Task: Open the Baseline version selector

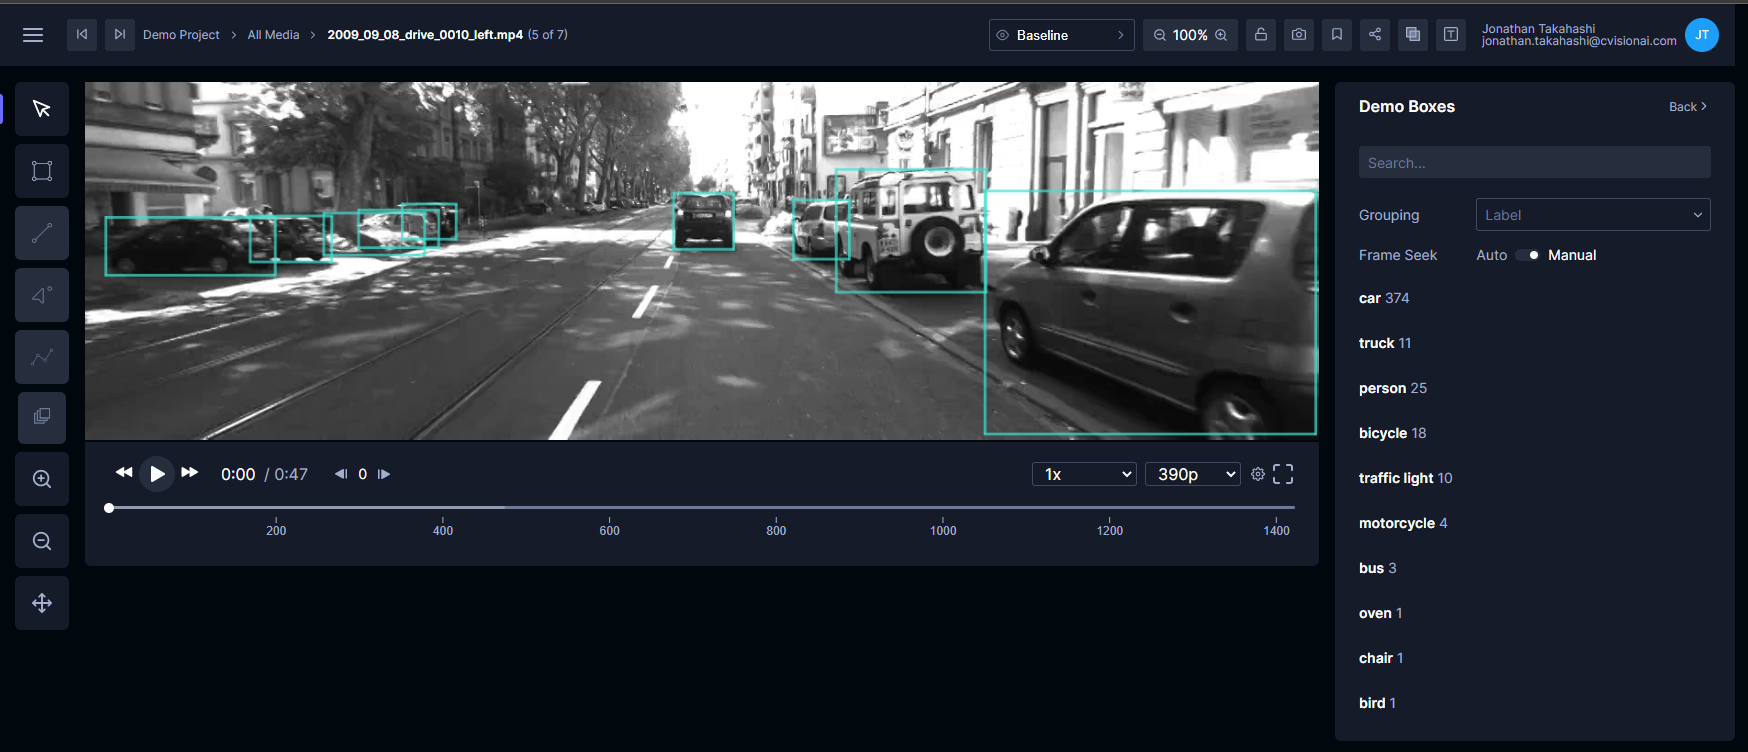Action: coord(1061,35)
